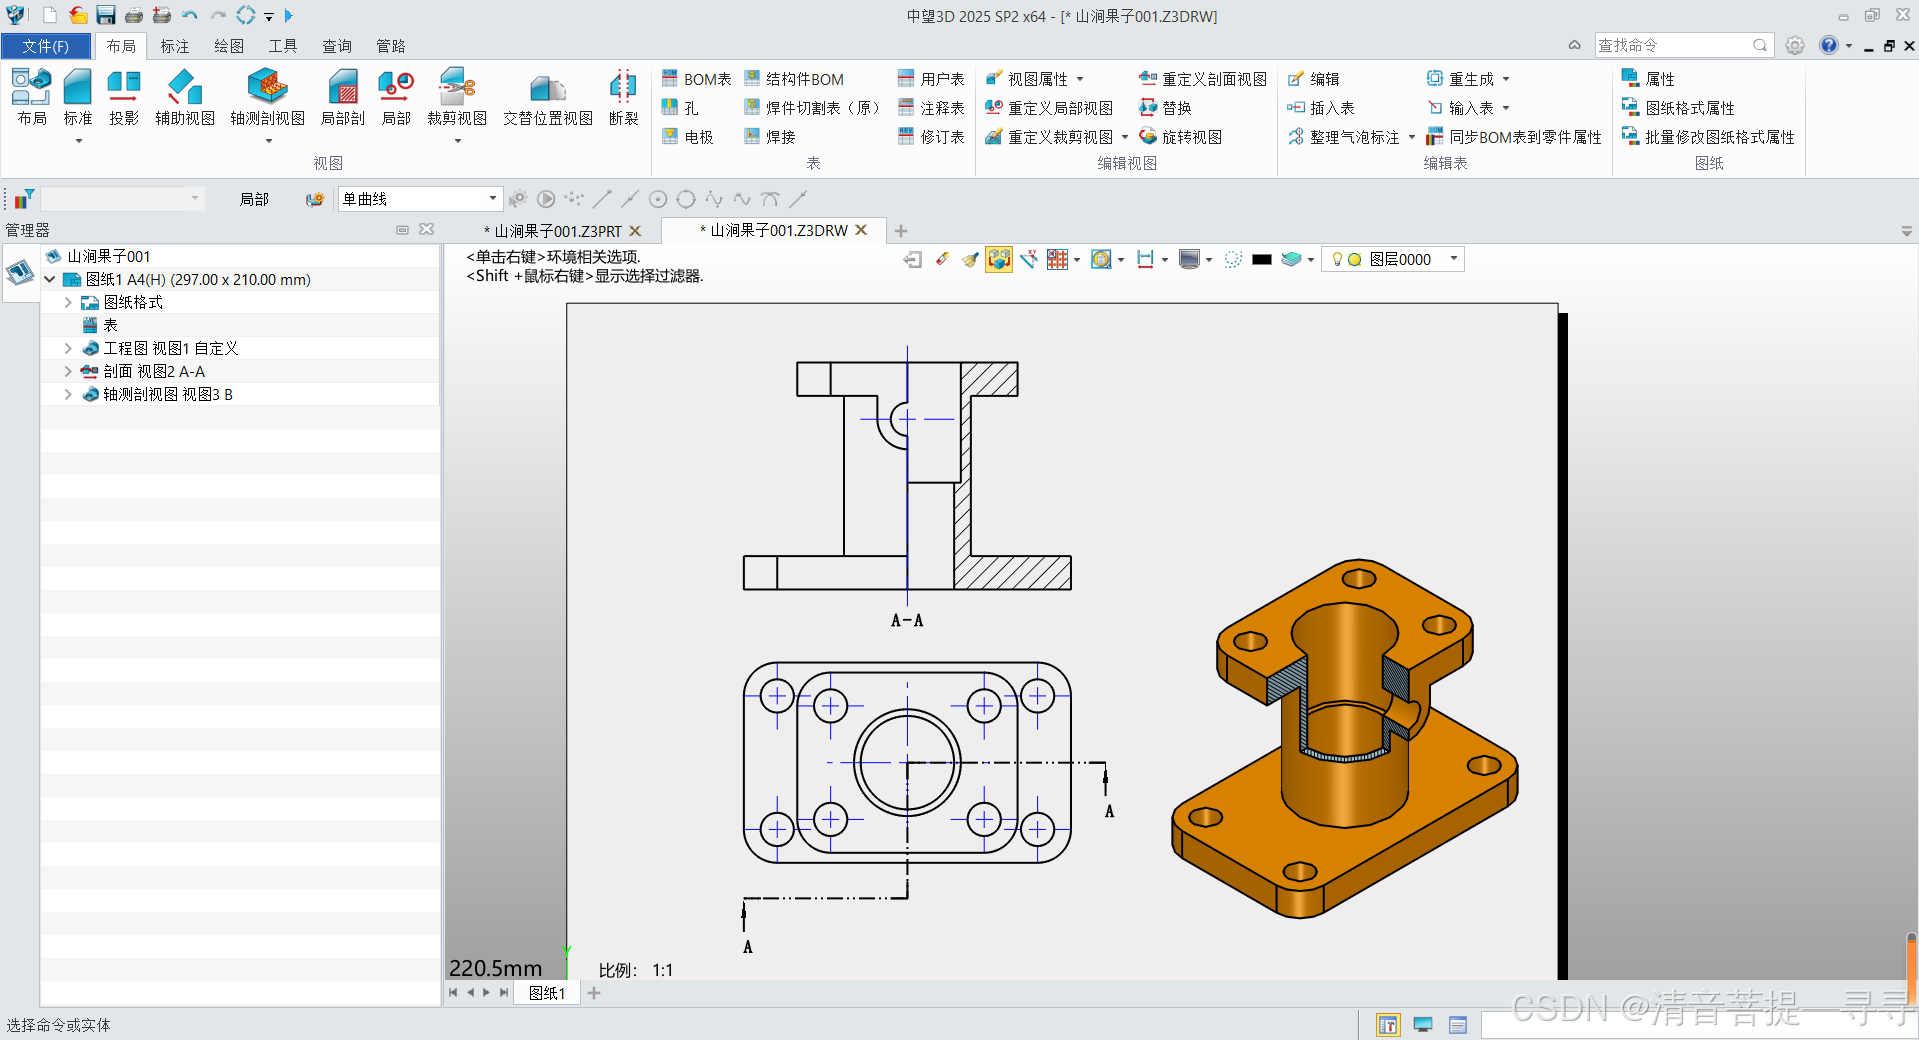Image resolution: width=1919 pixels, height=1040 pixels.
Task: Close the 管理器 manager panel
Action: coord(427,229)
